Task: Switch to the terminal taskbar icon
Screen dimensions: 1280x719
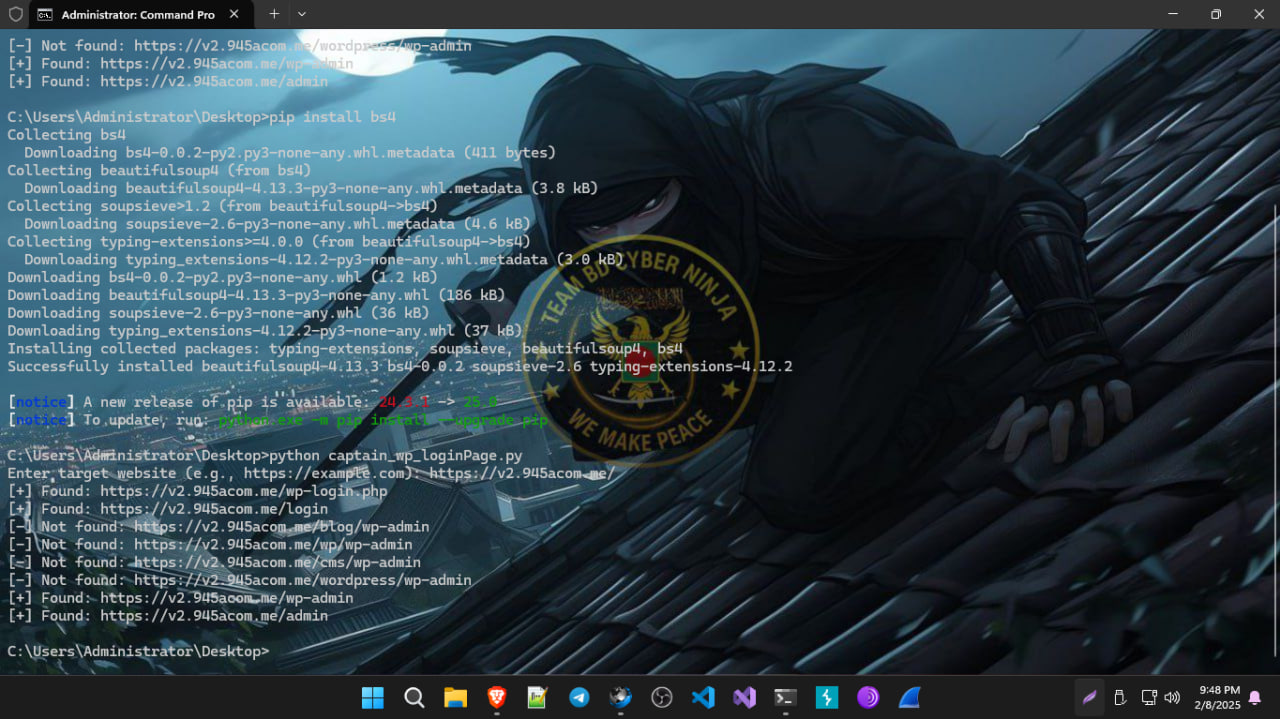Action: [x=786, y=697]
